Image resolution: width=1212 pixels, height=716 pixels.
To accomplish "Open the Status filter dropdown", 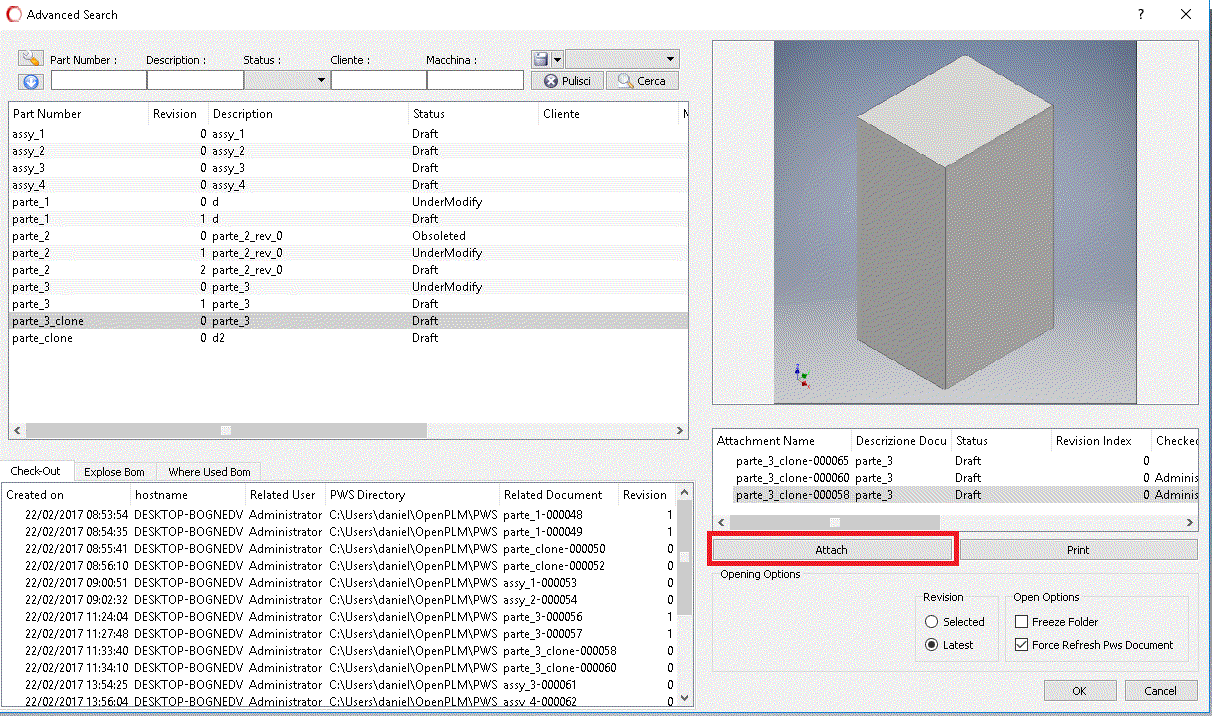I will coord(320,80).
